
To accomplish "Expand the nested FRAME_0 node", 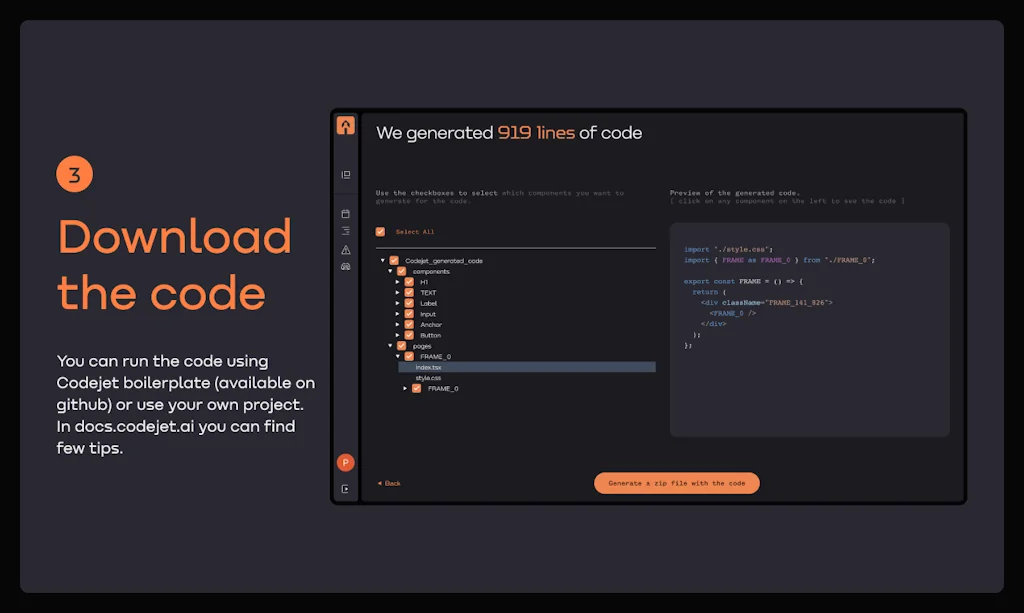I will pyautogui.click(x=405, y=388).
